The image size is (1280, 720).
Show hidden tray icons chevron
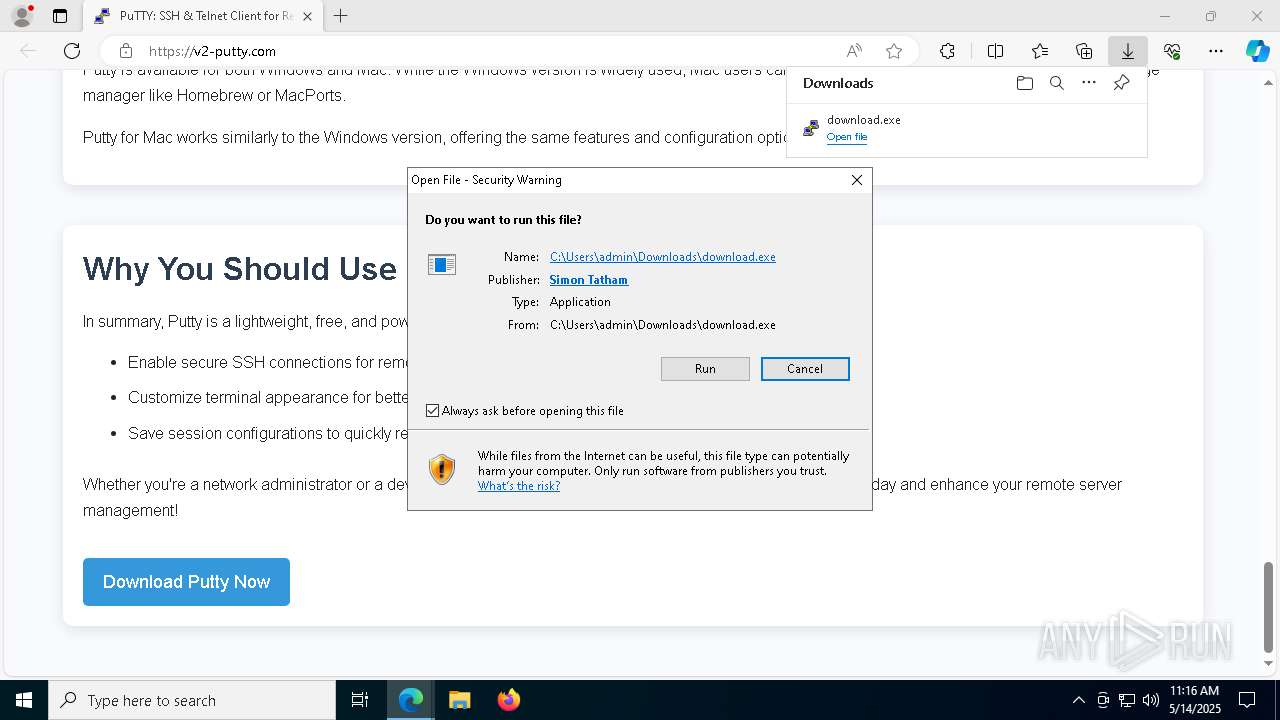(1078, 700)
